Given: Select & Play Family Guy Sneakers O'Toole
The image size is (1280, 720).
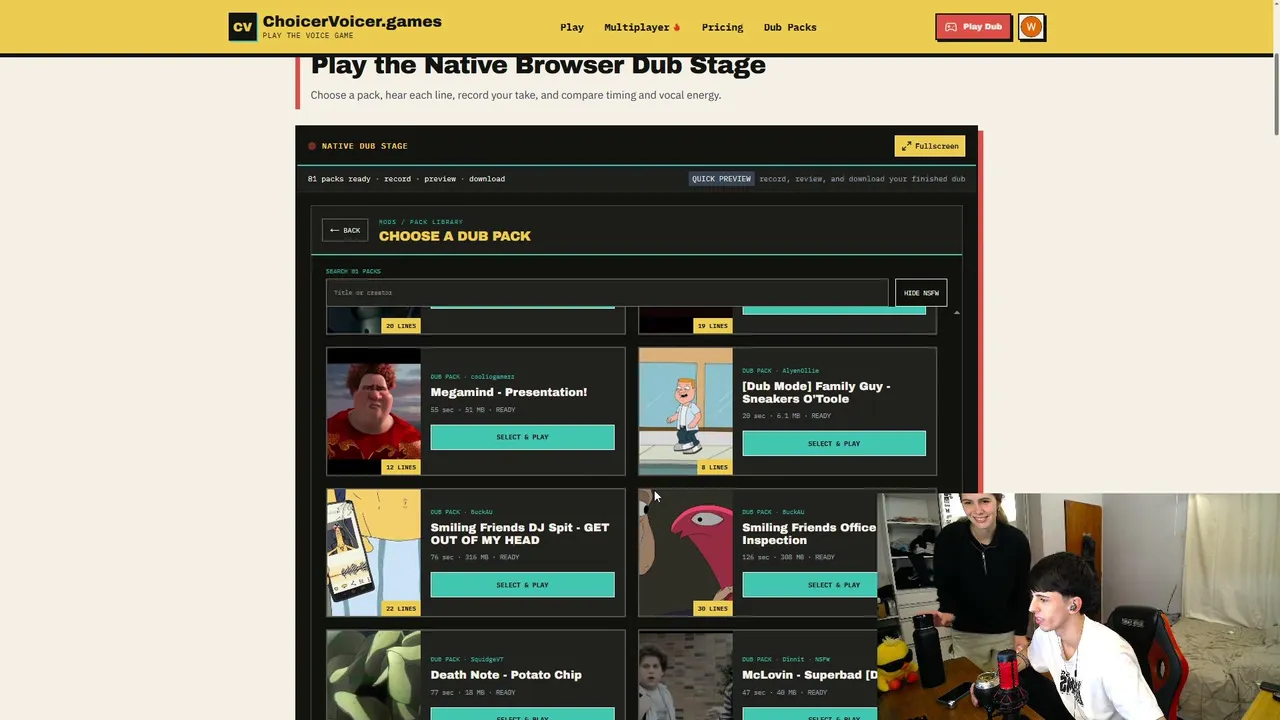Looking at the screenshot, I should [x=834, y=443].
